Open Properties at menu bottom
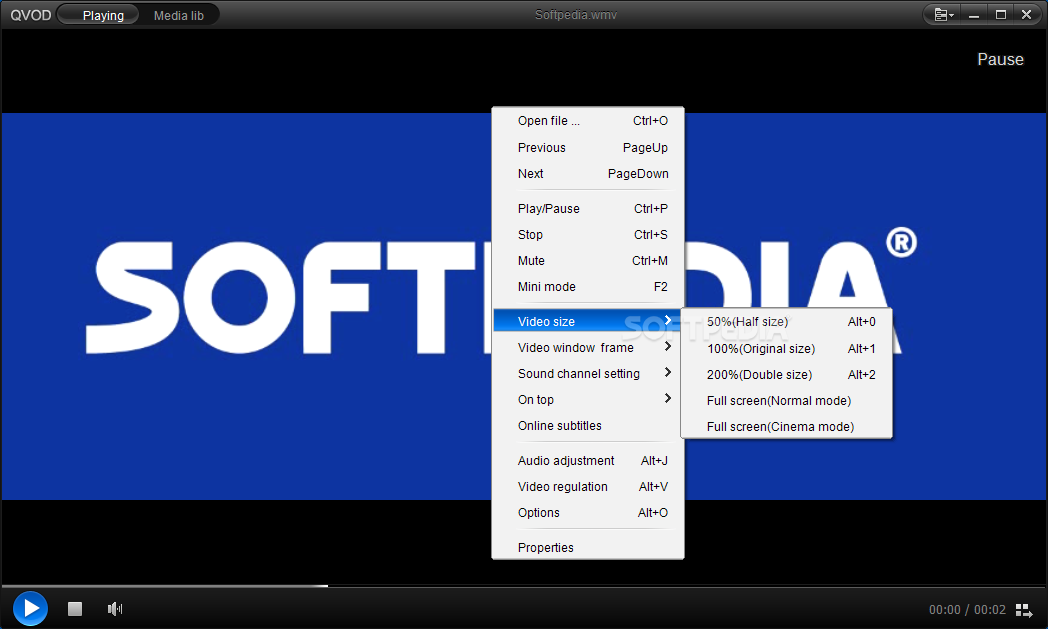Viewport: 1048px width, 629px height. coord(588,547)
